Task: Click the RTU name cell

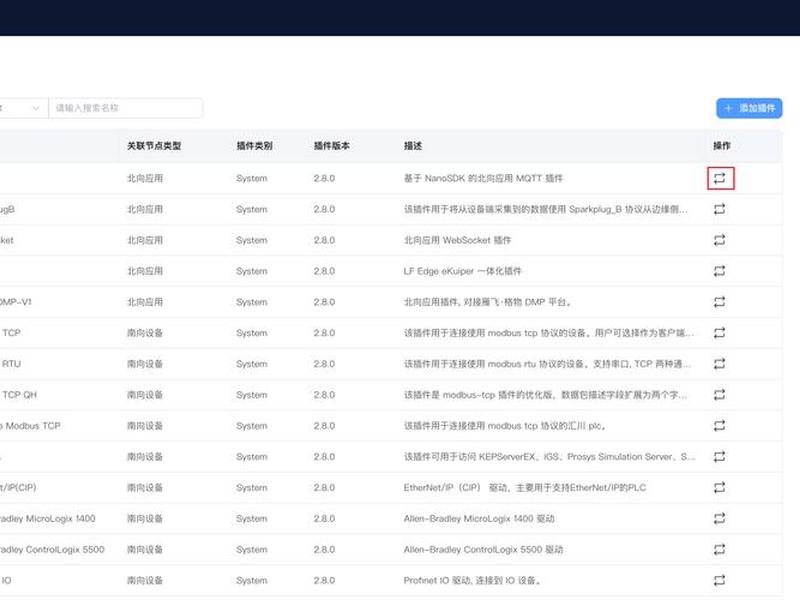Action: coord(11,364)
